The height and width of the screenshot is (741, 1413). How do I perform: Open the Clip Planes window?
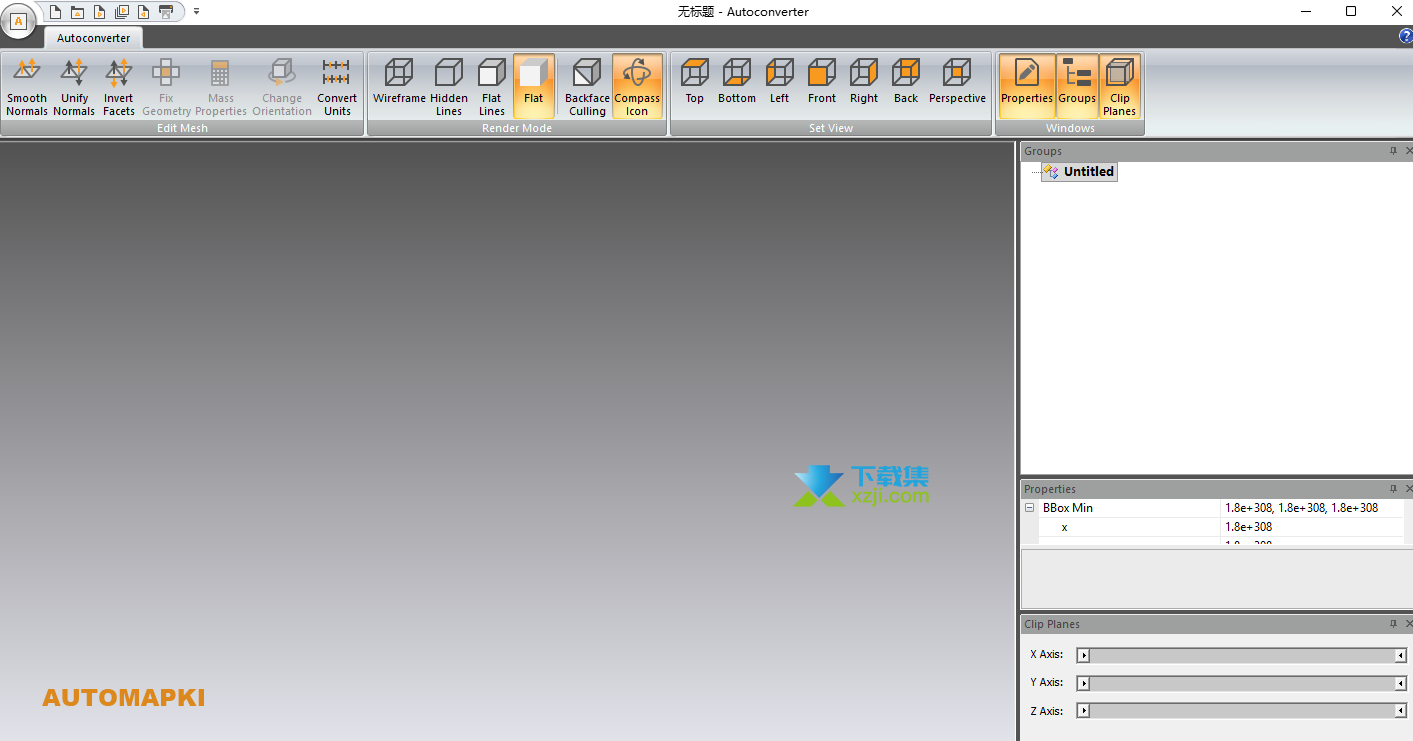[x=1119, y=85]
